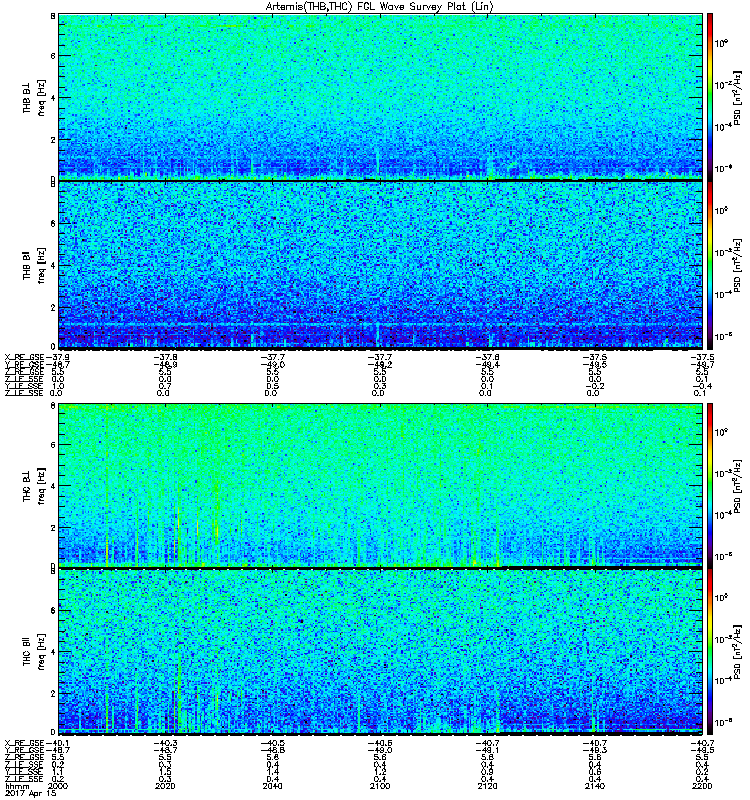
Task: Click the color bar beside the THC B⊥ panel
Action: tap(710, 485)
